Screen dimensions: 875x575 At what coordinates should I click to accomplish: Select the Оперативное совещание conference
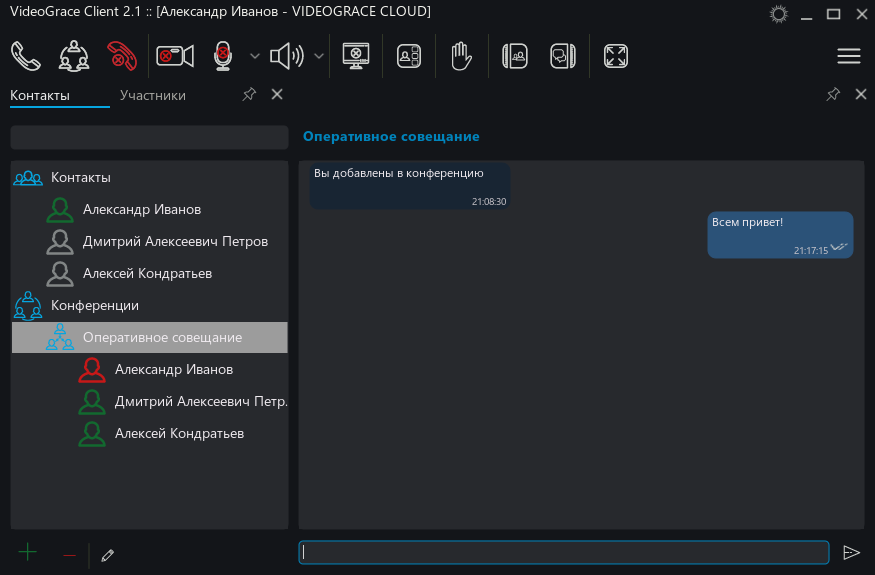point(150,337)
